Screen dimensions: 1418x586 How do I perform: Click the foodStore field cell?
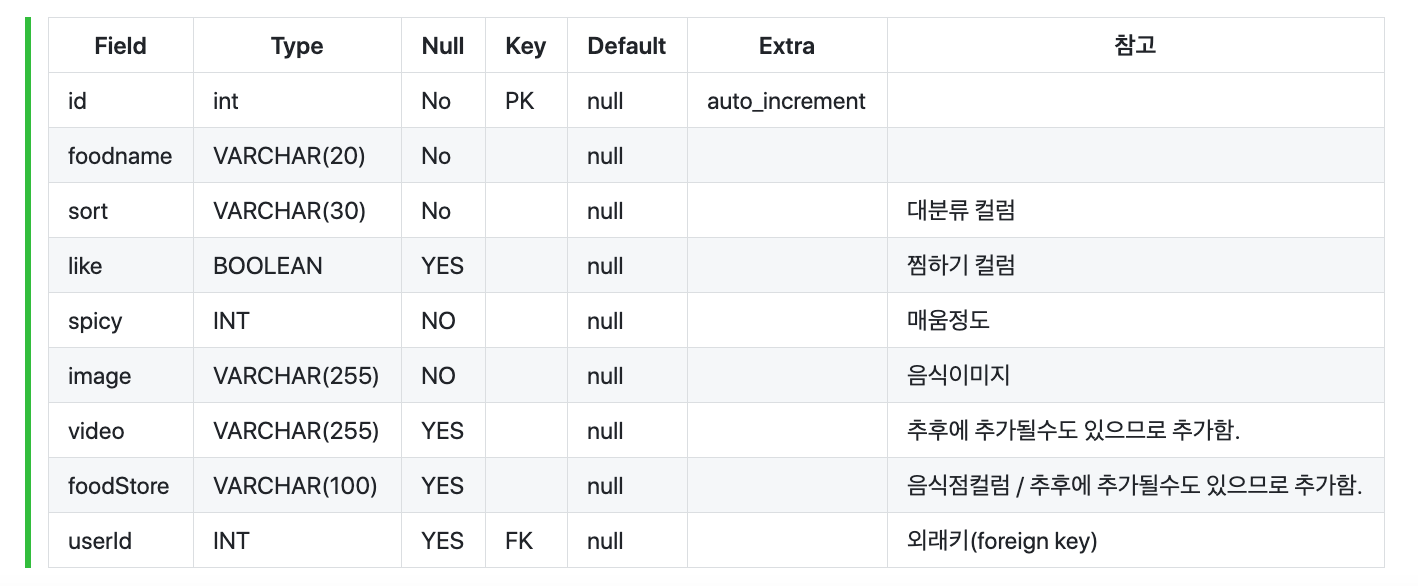click(121, 486)
